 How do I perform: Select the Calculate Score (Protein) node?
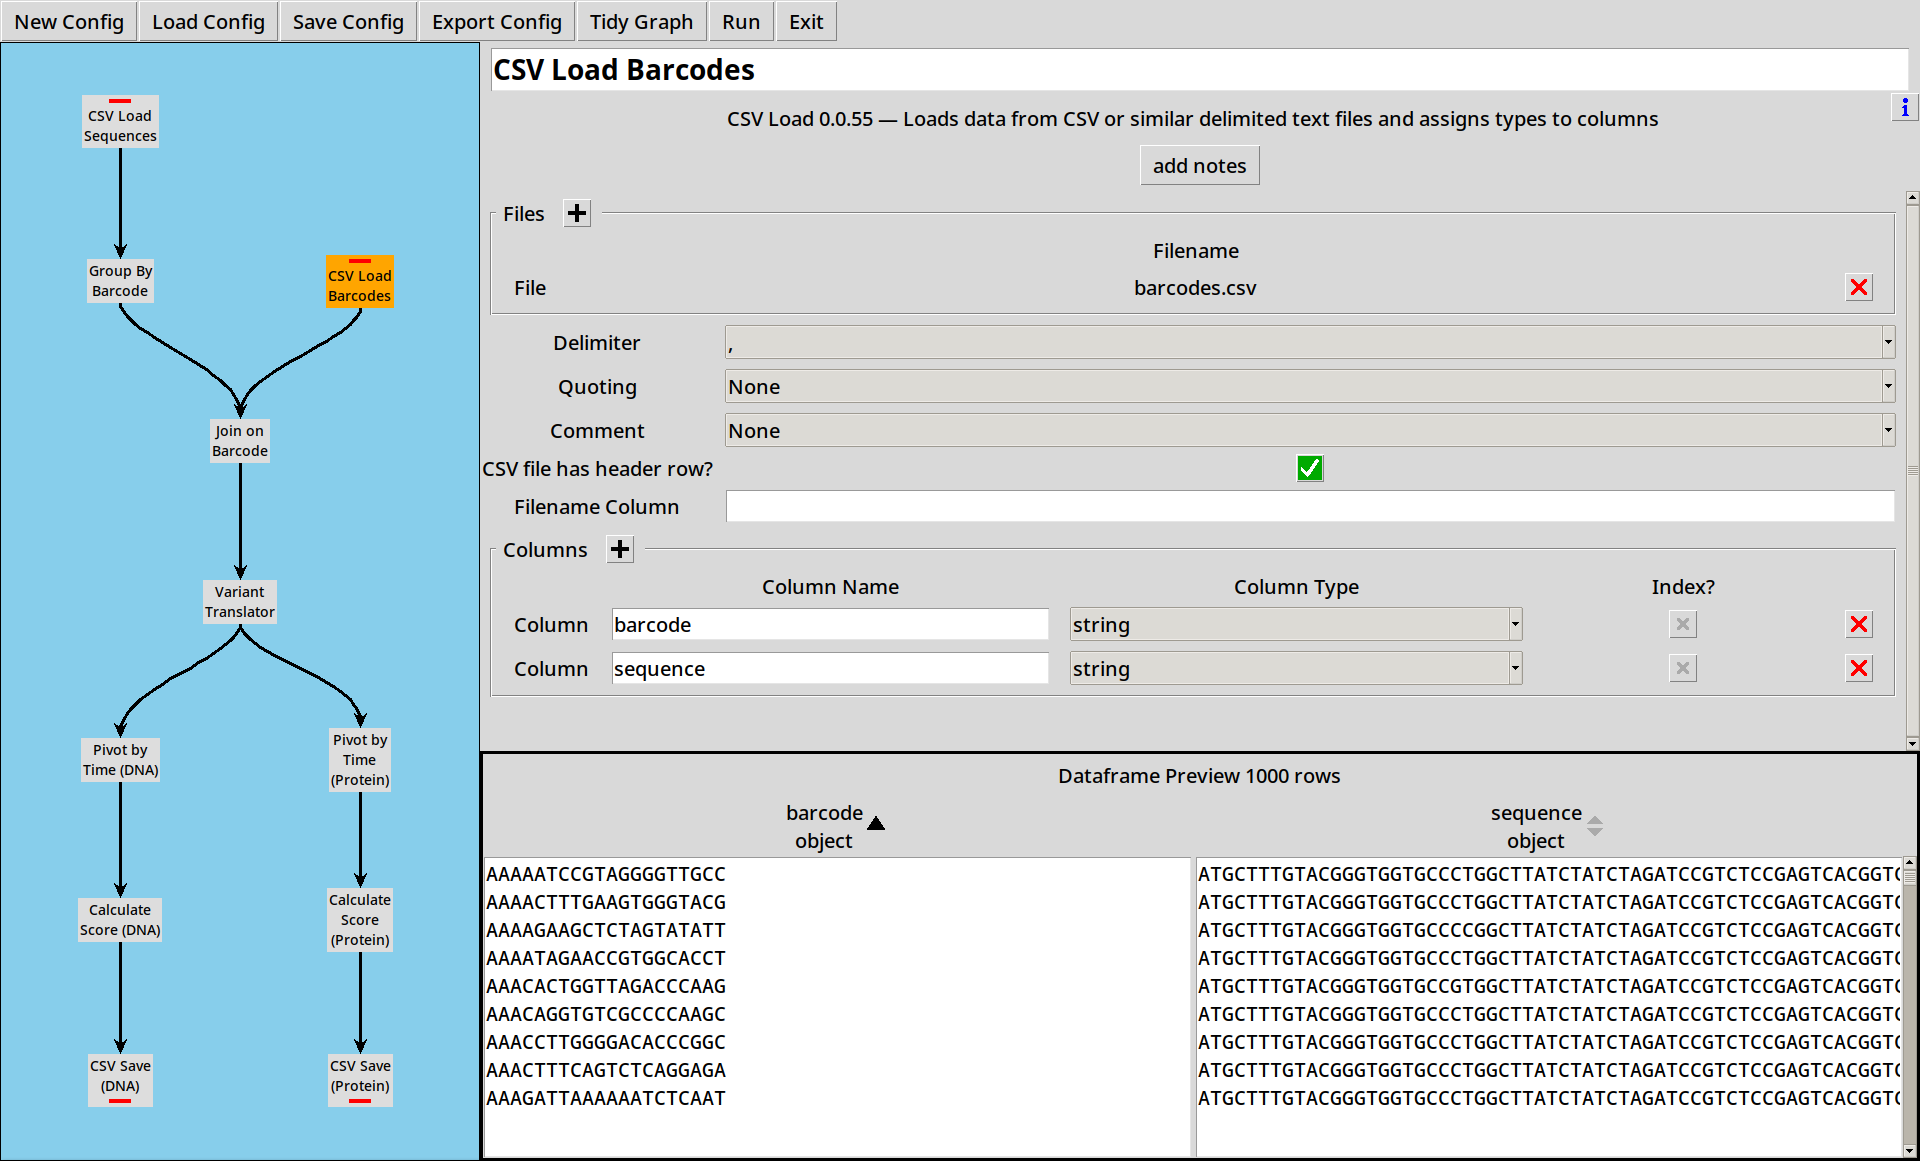tap(360, 920)
